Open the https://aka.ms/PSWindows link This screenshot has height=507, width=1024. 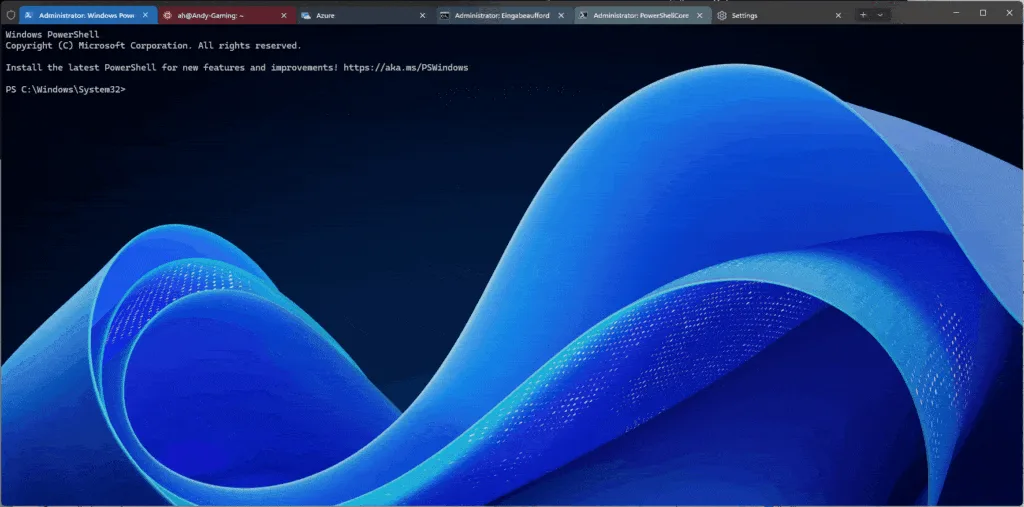pyautogui.click(x=406, y=67)
